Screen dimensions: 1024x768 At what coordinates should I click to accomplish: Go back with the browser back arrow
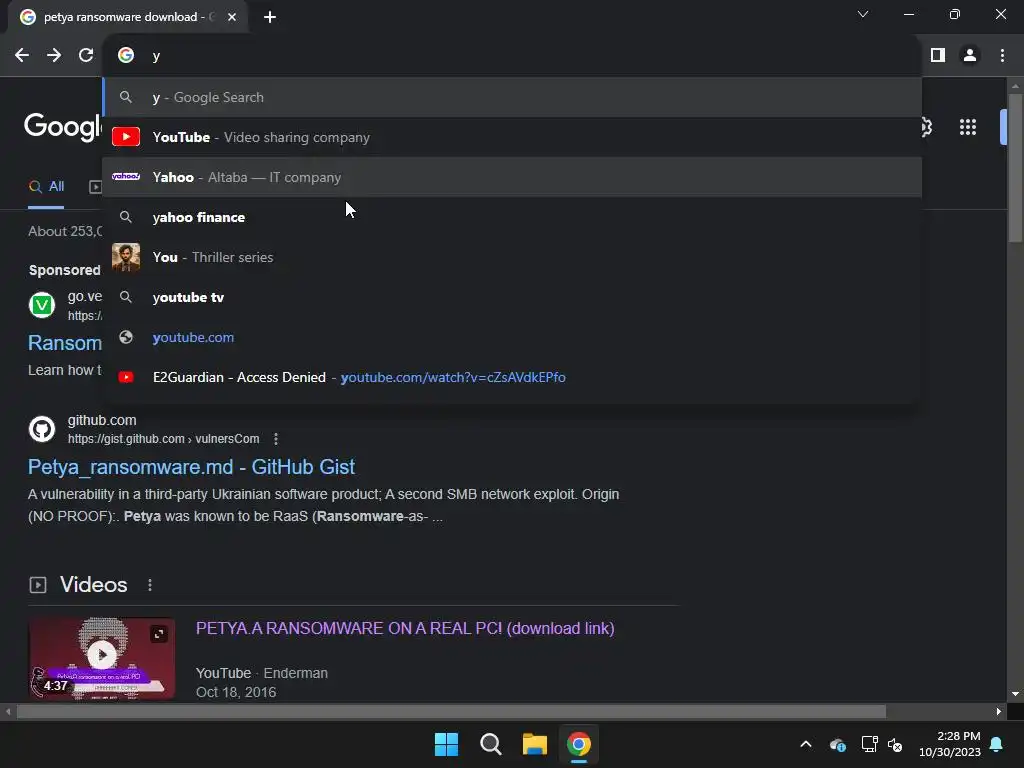[22, 56]
